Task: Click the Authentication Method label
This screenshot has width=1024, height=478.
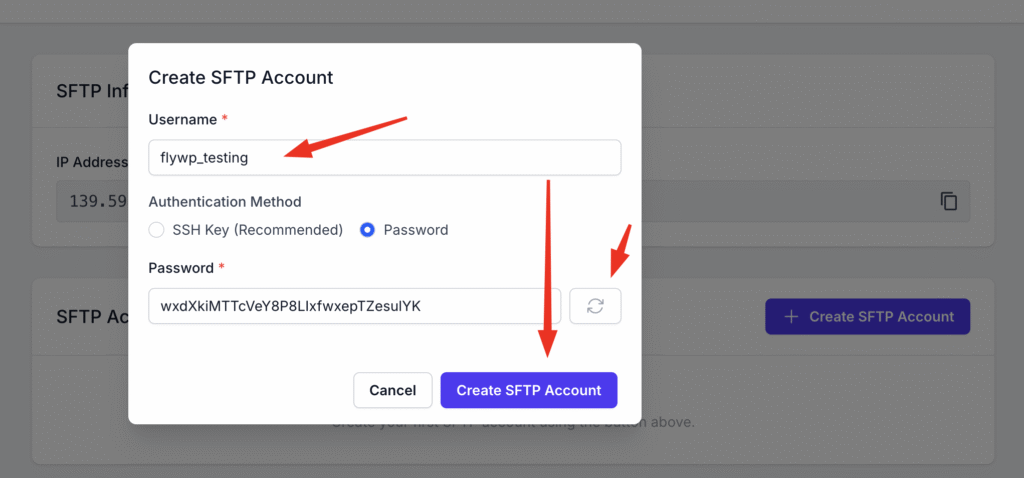Action: tap(225, 202)
